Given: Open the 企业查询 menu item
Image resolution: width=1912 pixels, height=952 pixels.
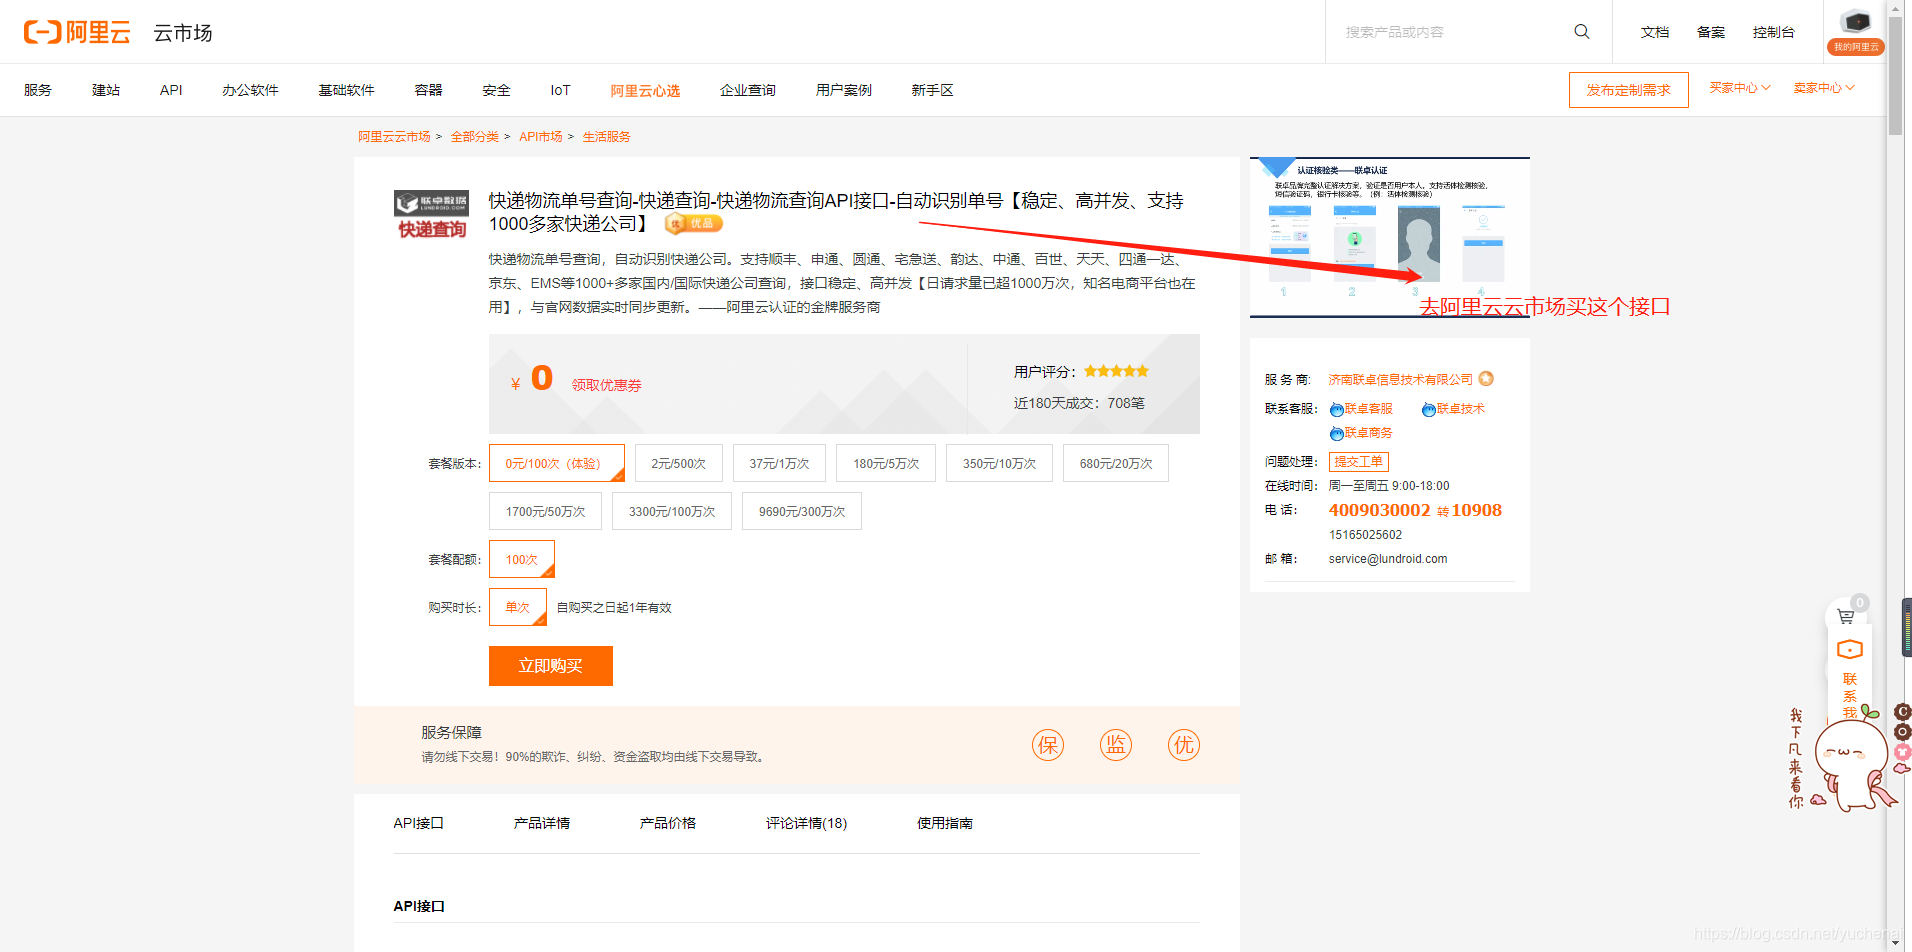Looking at the screenshot, I should pos(748,90).
